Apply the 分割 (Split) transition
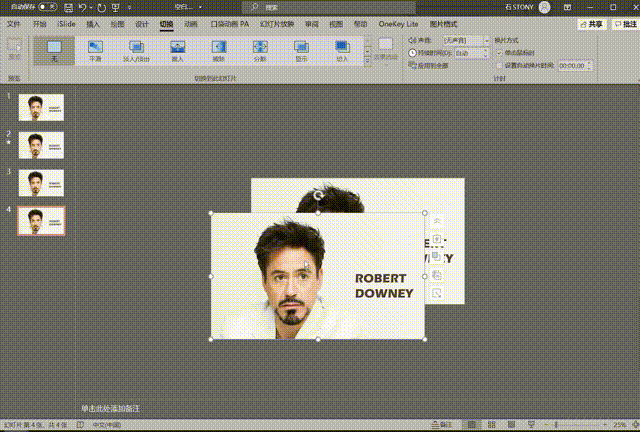The height and width of the screenshot is (432, 640). [259, 49]
